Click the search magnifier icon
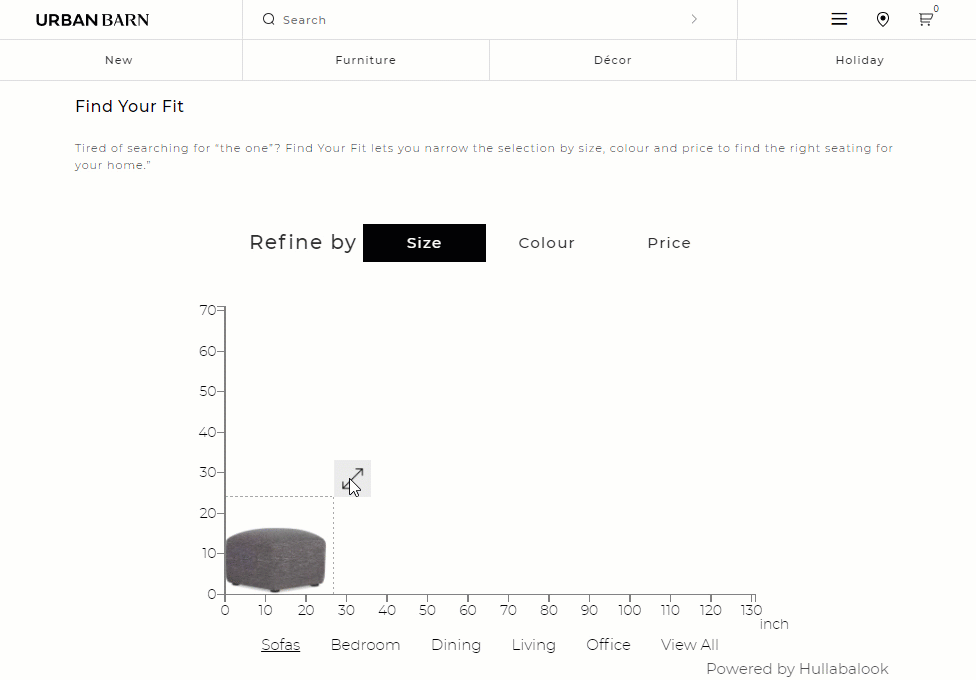The image size is (976, 680). (x=268, y=19)
